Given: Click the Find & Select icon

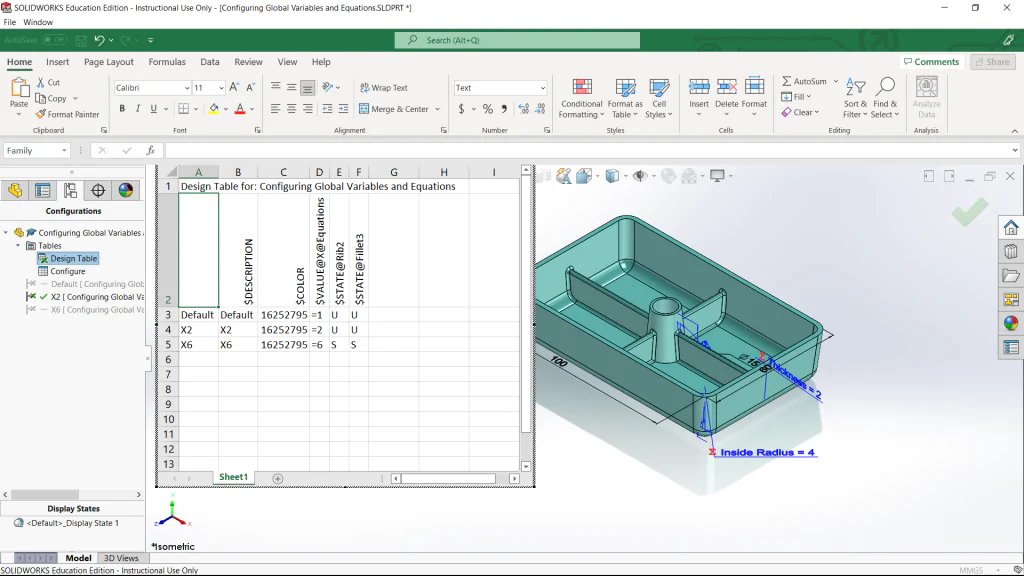Looking at the screenshot, I should click(886, 87).
